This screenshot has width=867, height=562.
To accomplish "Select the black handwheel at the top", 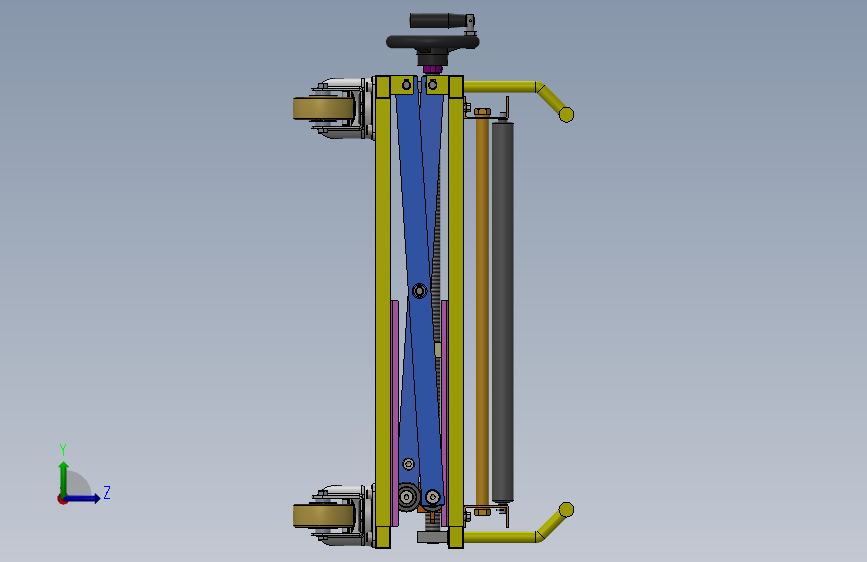I will tap(432, 42).
